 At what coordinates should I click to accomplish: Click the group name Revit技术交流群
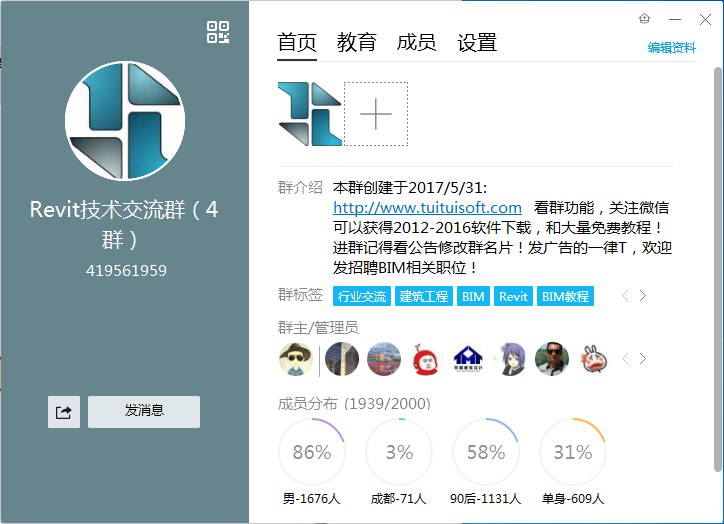124,225
